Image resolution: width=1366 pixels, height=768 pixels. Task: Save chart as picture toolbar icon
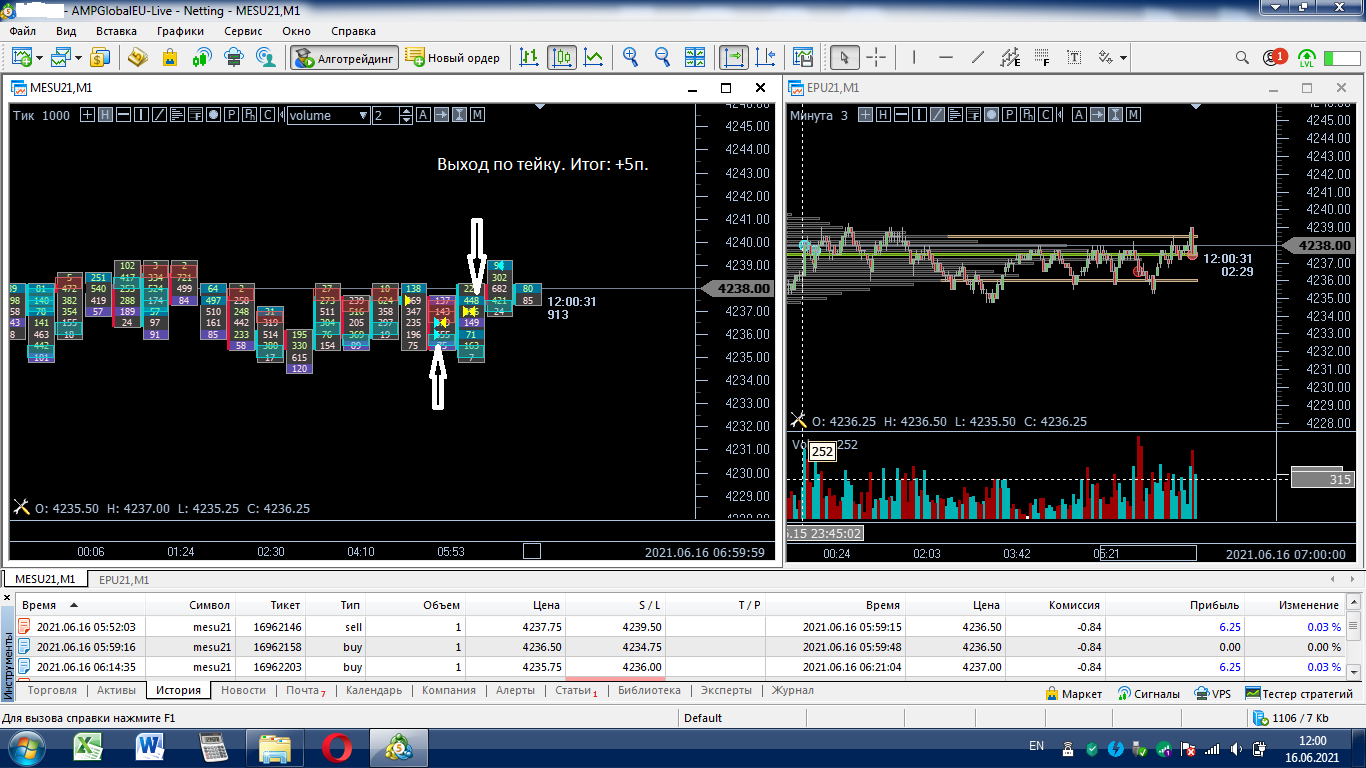[x=802, y=57]
